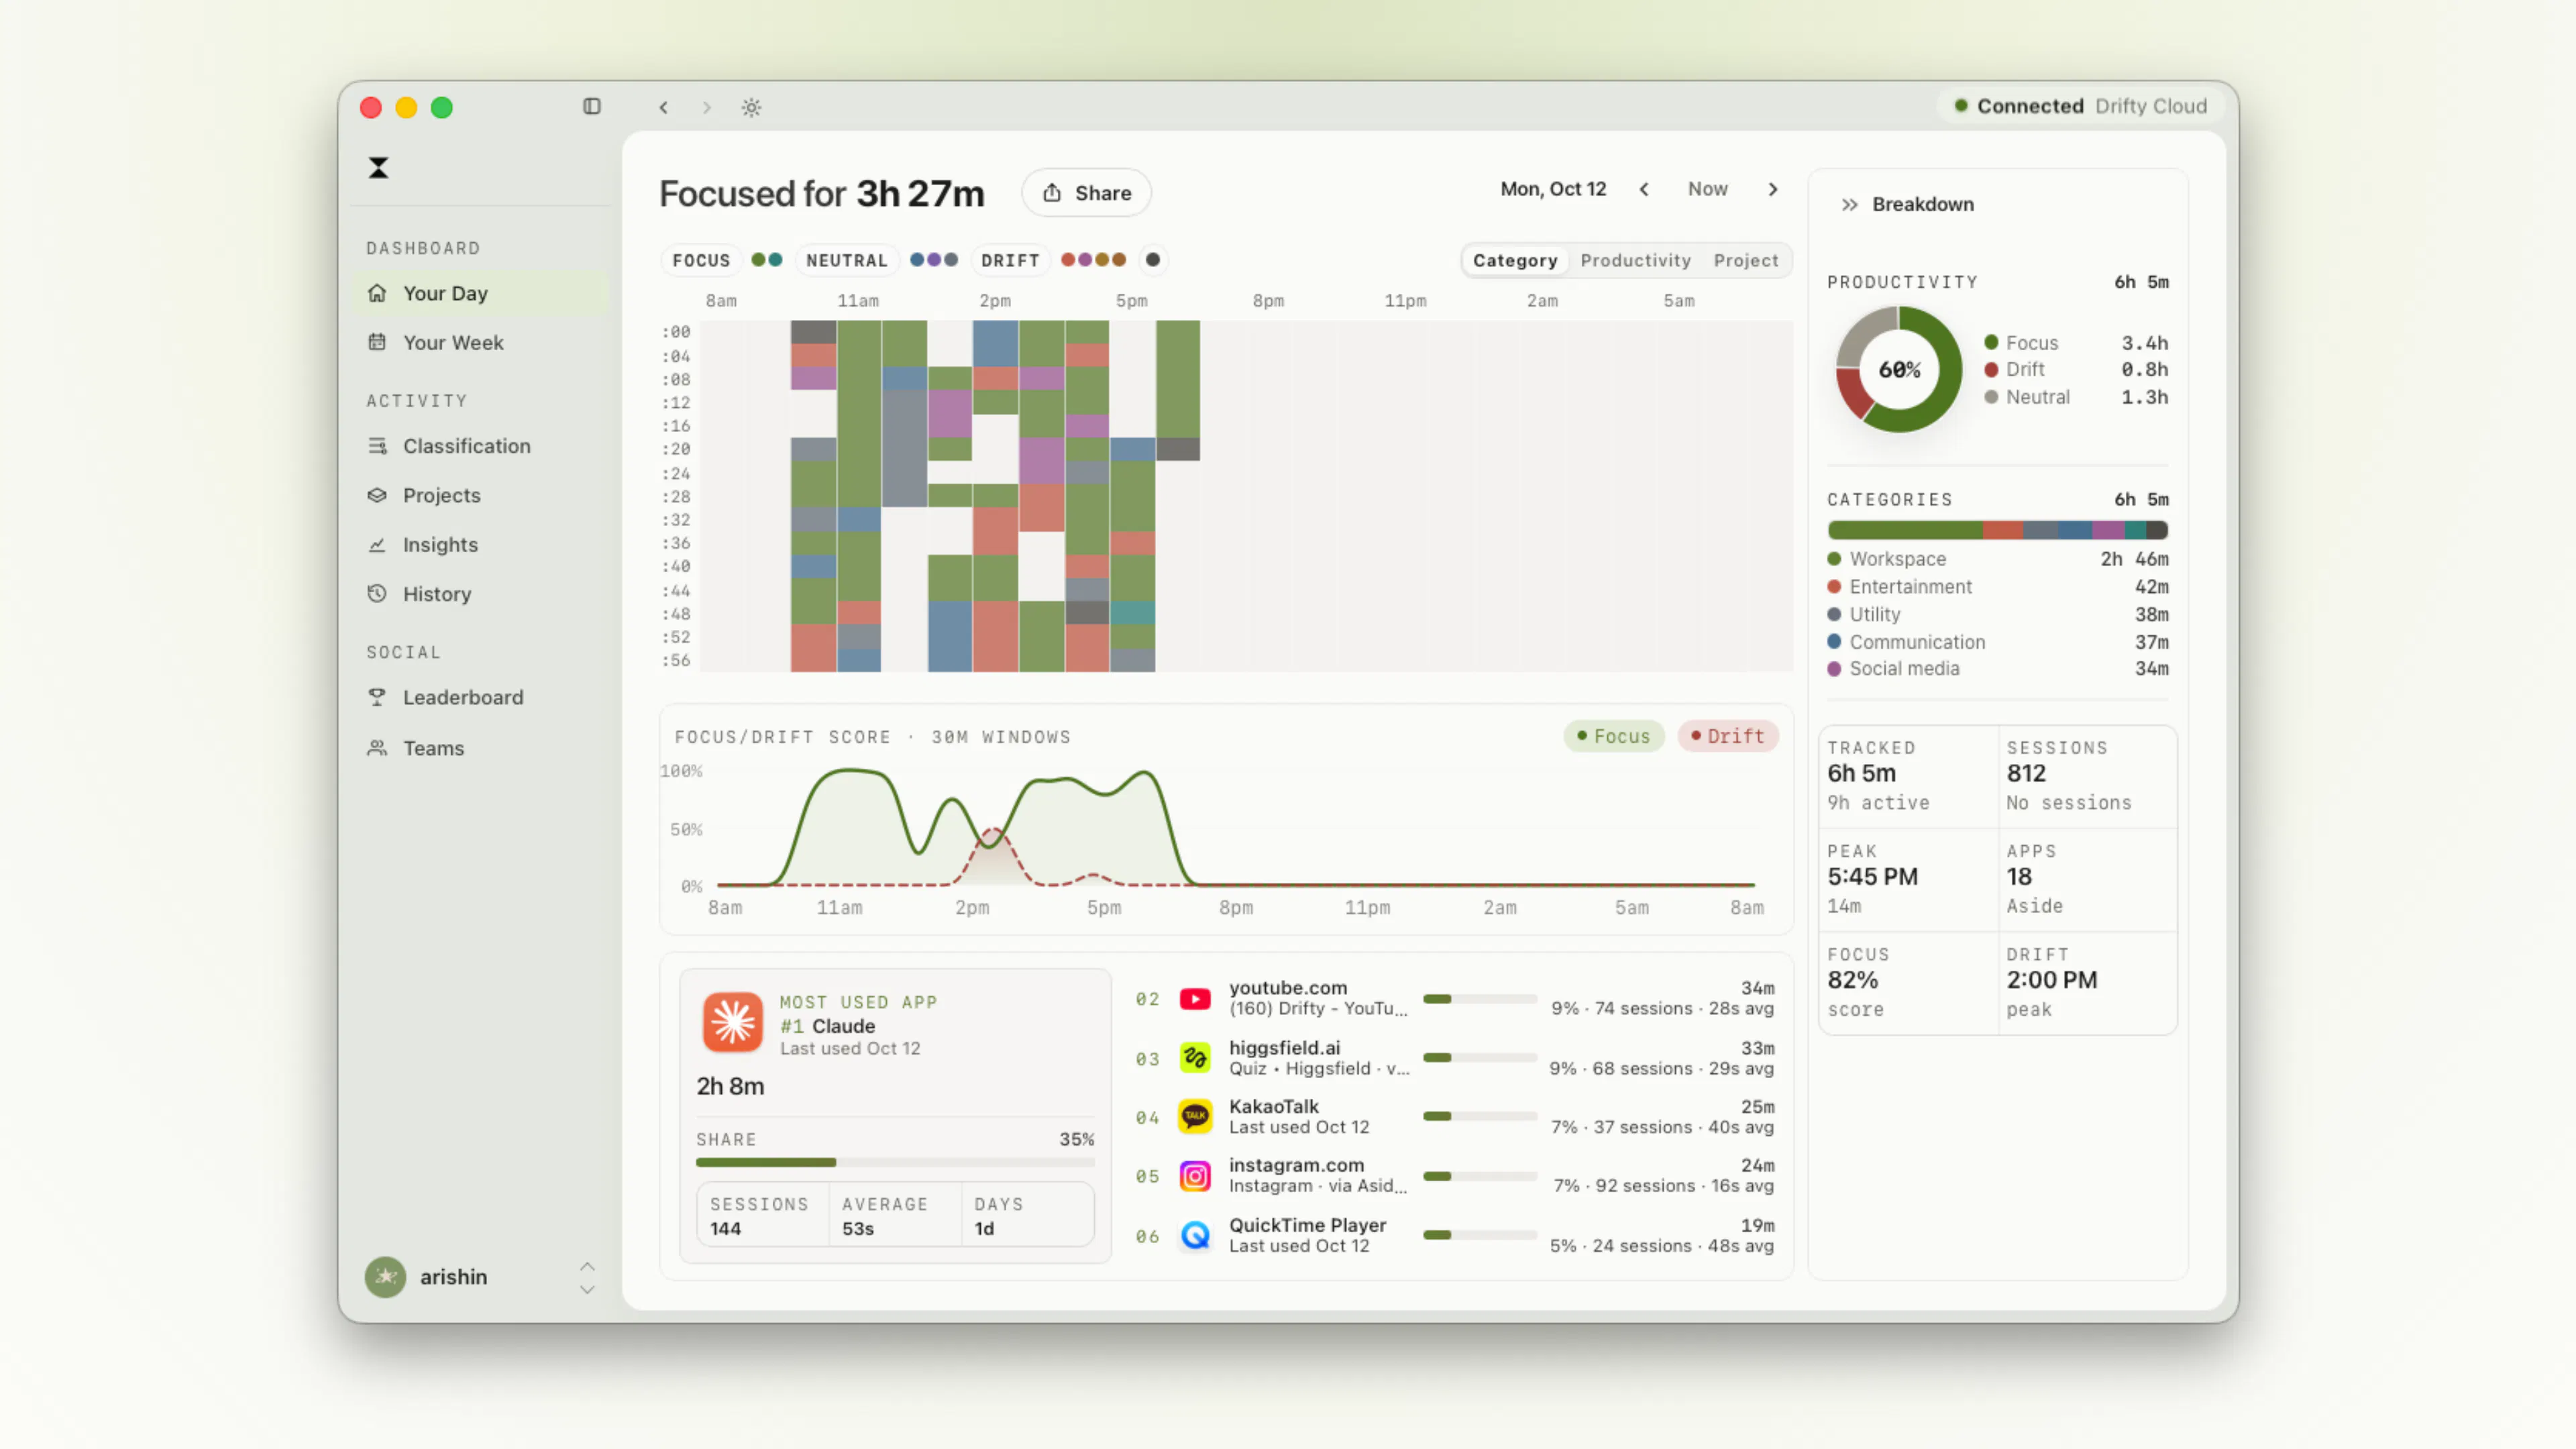This screenshot has width=2576, height=1449.
Task: Click the higgsfield.ai icon
Action: click(1195, 1058)
